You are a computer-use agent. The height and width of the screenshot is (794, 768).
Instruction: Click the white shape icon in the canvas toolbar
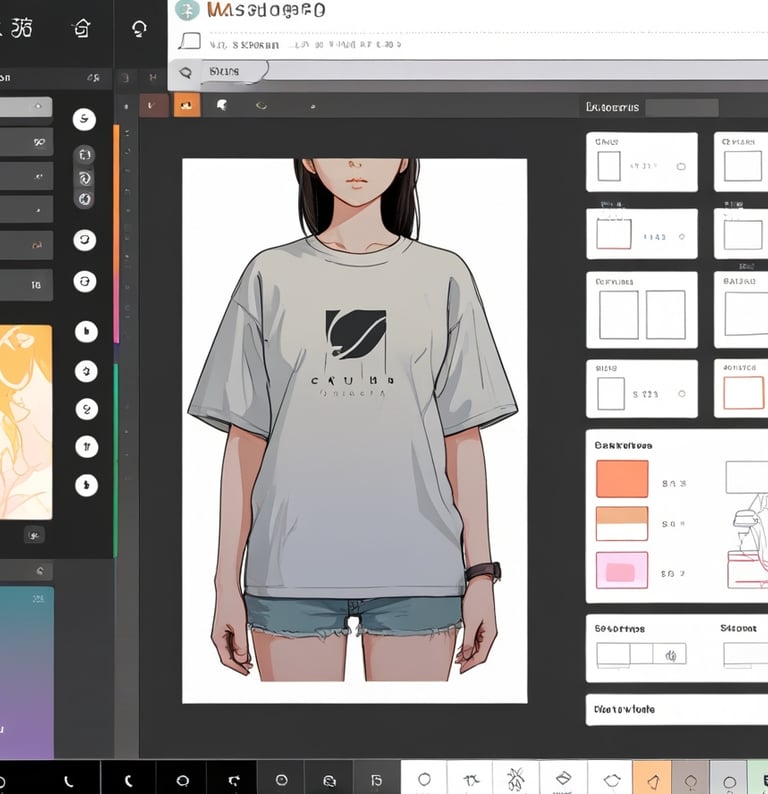(222, 105)
